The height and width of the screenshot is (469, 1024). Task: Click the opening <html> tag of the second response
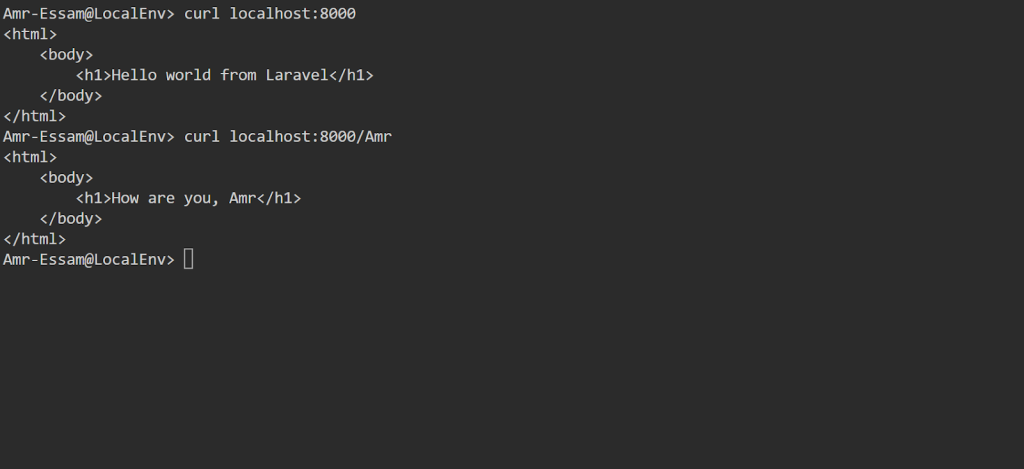pyautogui.click(x=30, y=157)
